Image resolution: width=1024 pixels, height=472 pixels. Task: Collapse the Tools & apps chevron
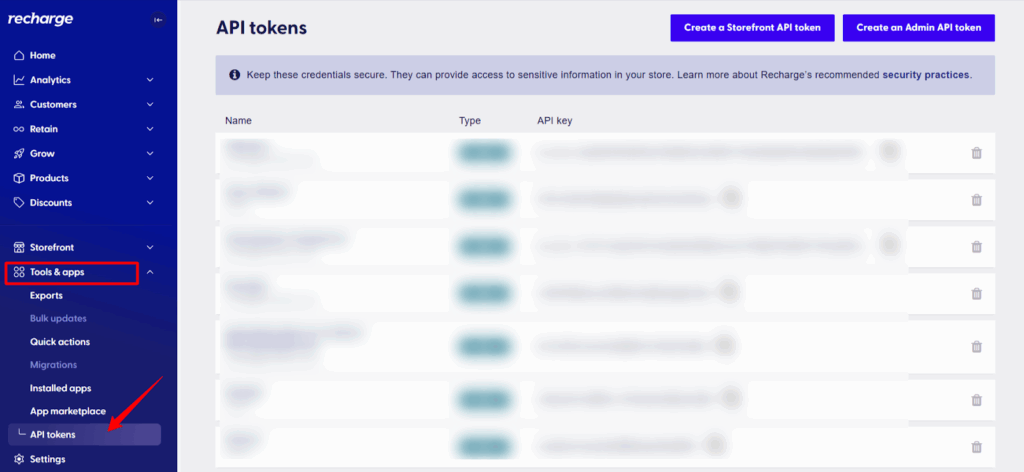(150, 272)
